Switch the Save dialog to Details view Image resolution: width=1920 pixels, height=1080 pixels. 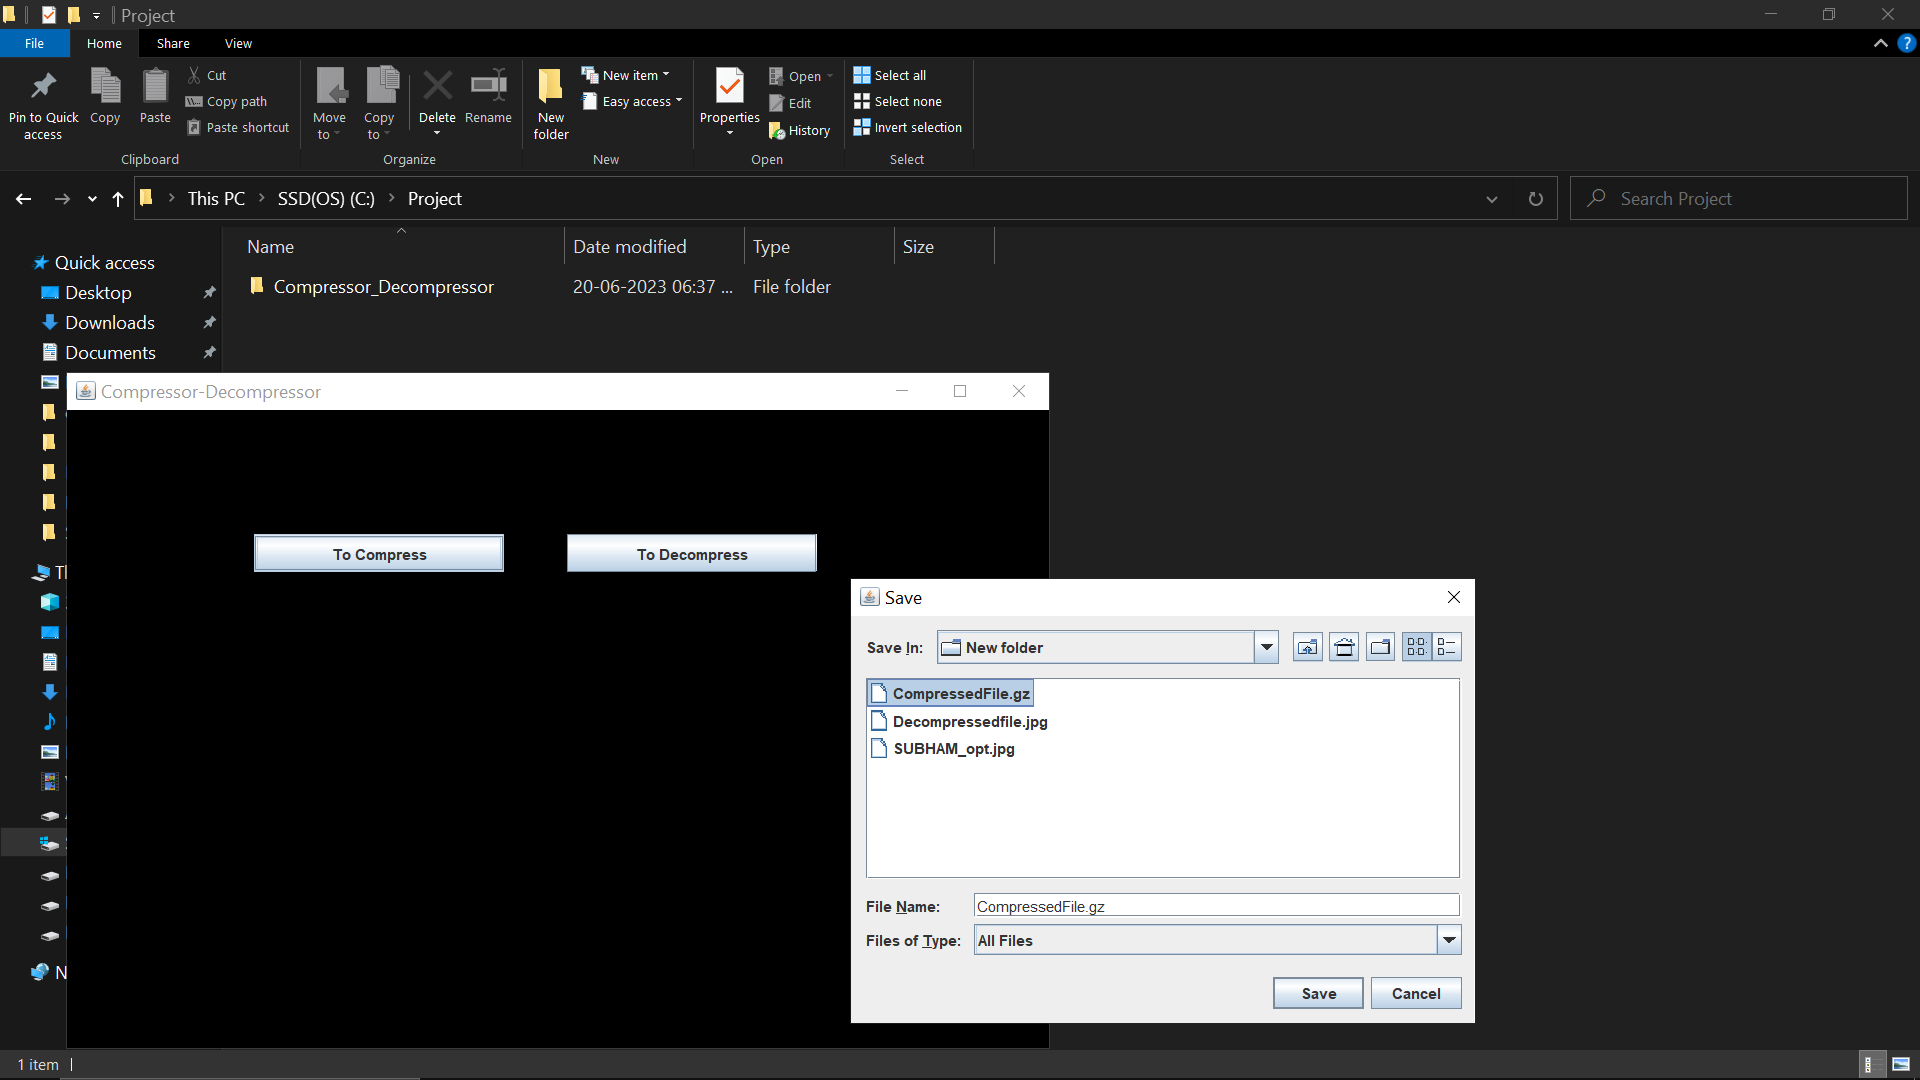pyautogui.click(x=1446, y=646)
